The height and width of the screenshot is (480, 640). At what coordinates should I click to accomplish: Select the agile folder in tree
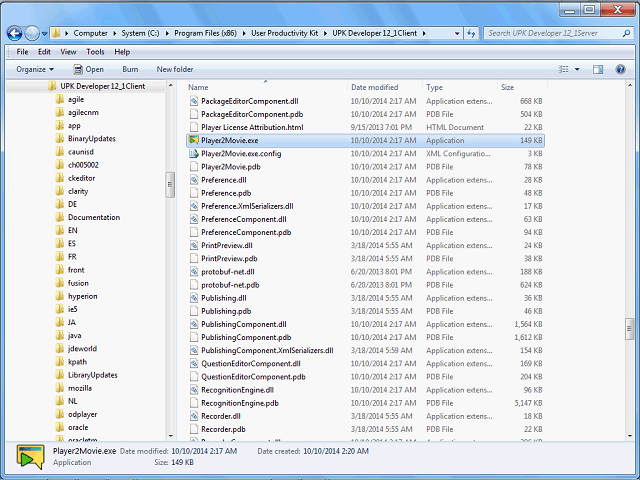76,99
